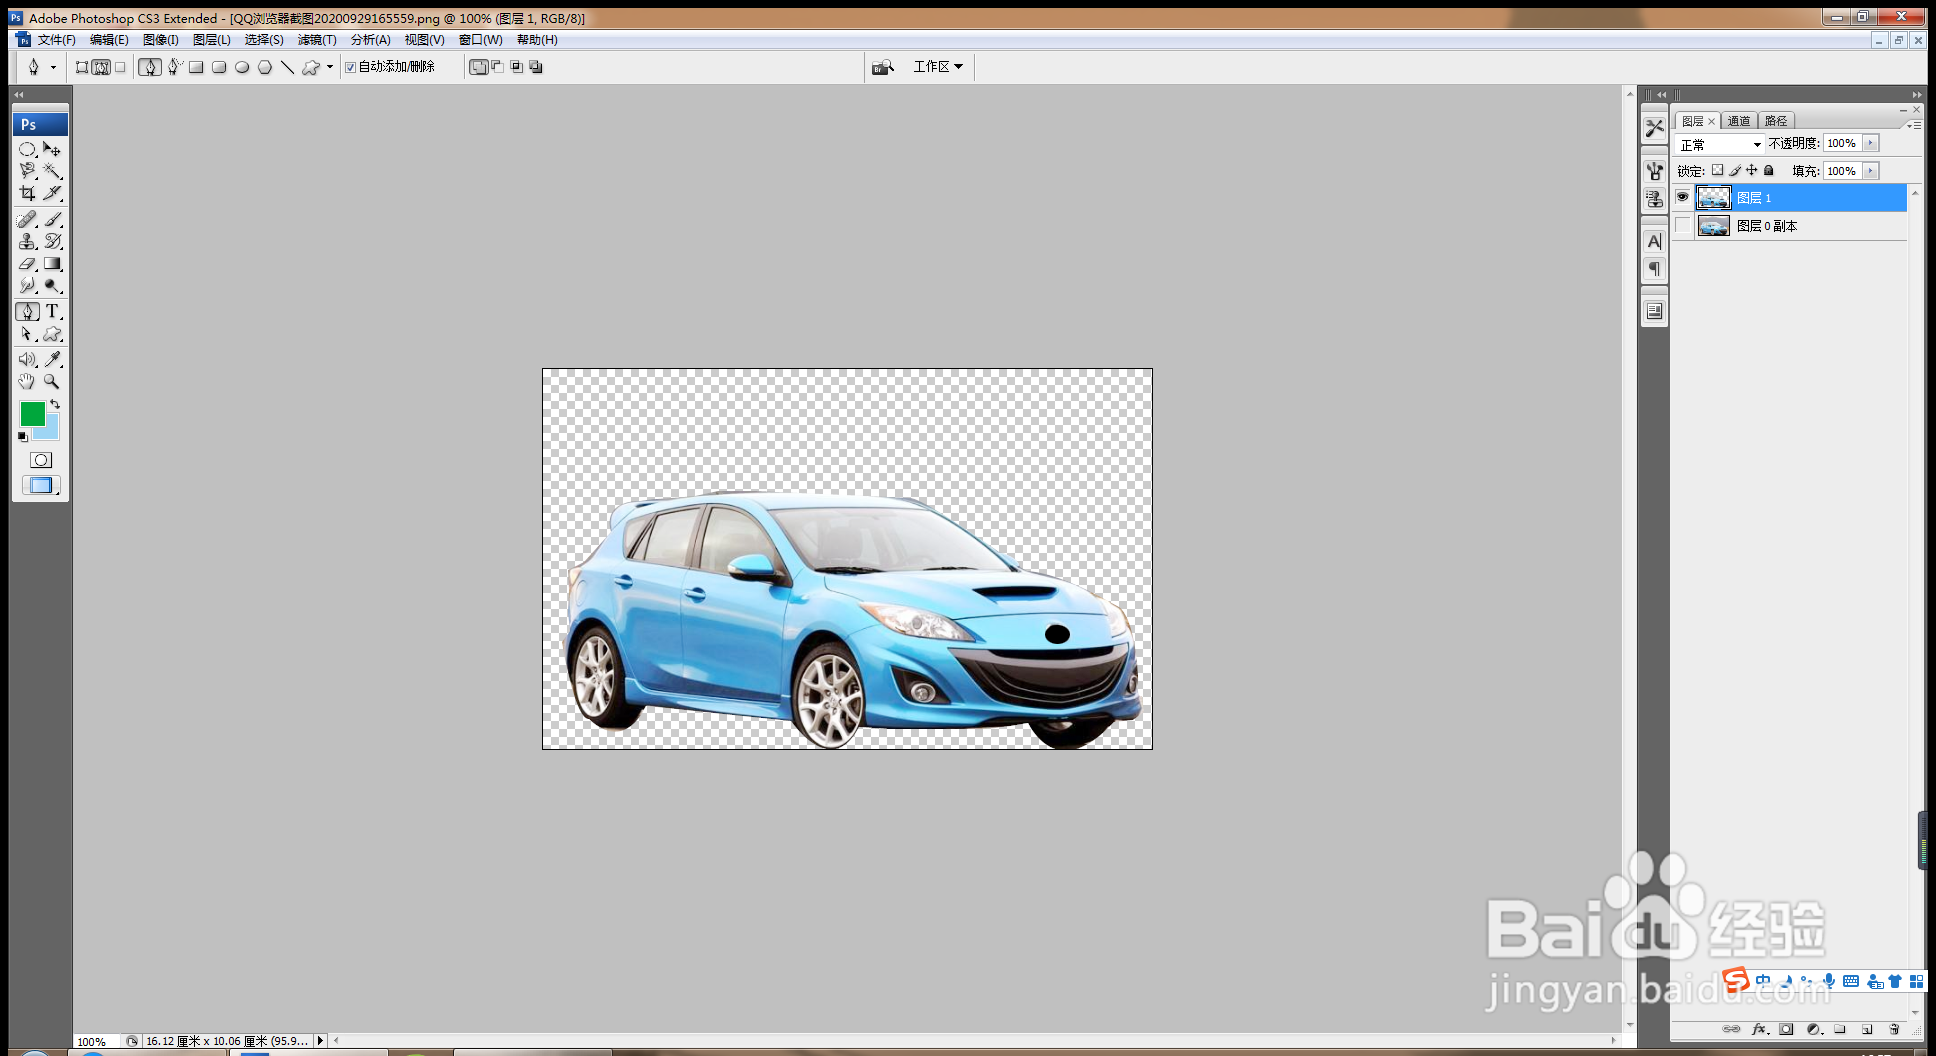
Task: Select the Hand tool
Action: [x=27, y=382]
